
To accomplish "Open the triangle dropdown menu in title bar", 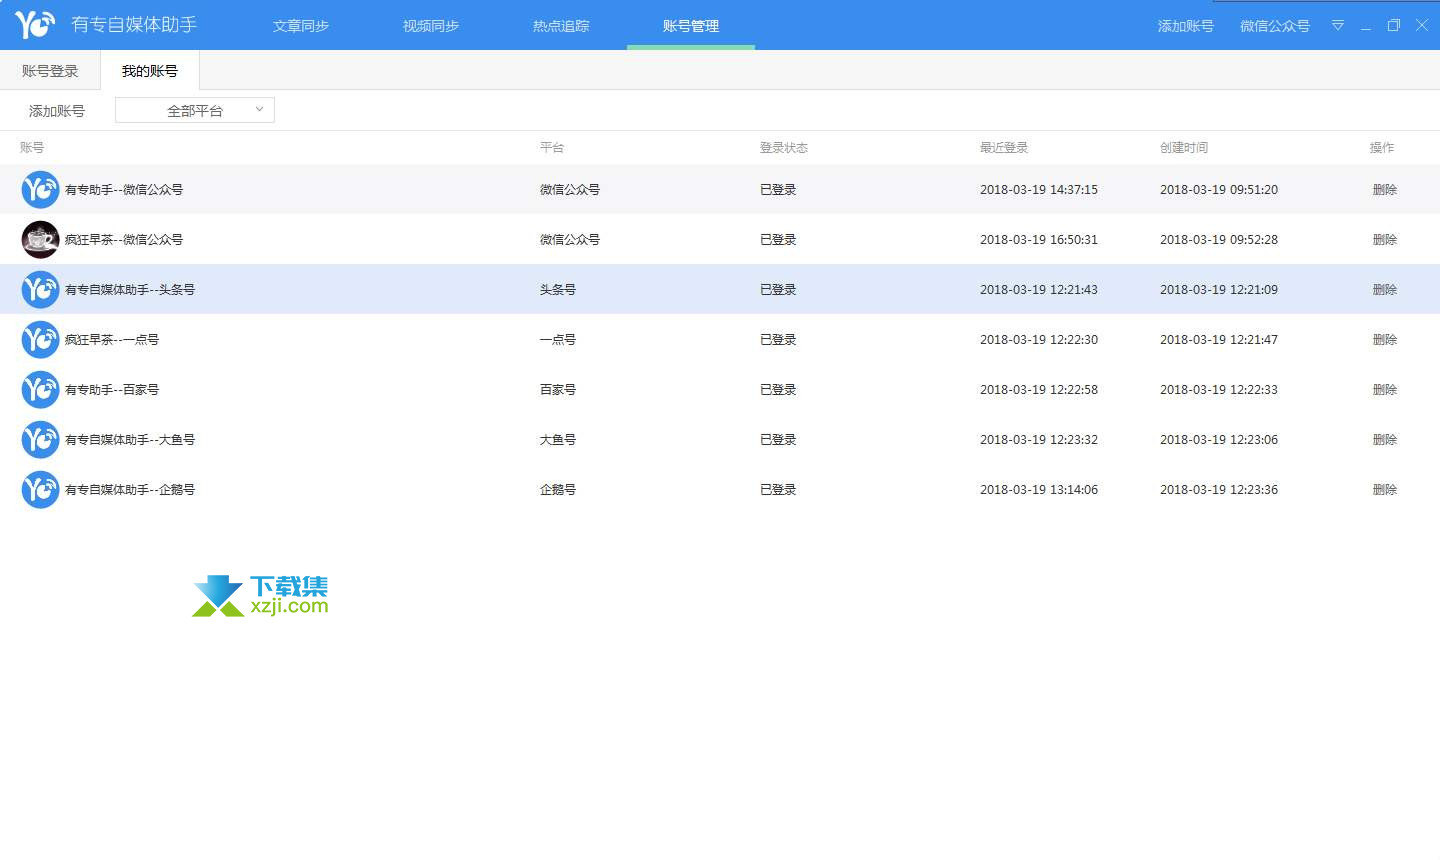I will click(x=1337, y=25).
